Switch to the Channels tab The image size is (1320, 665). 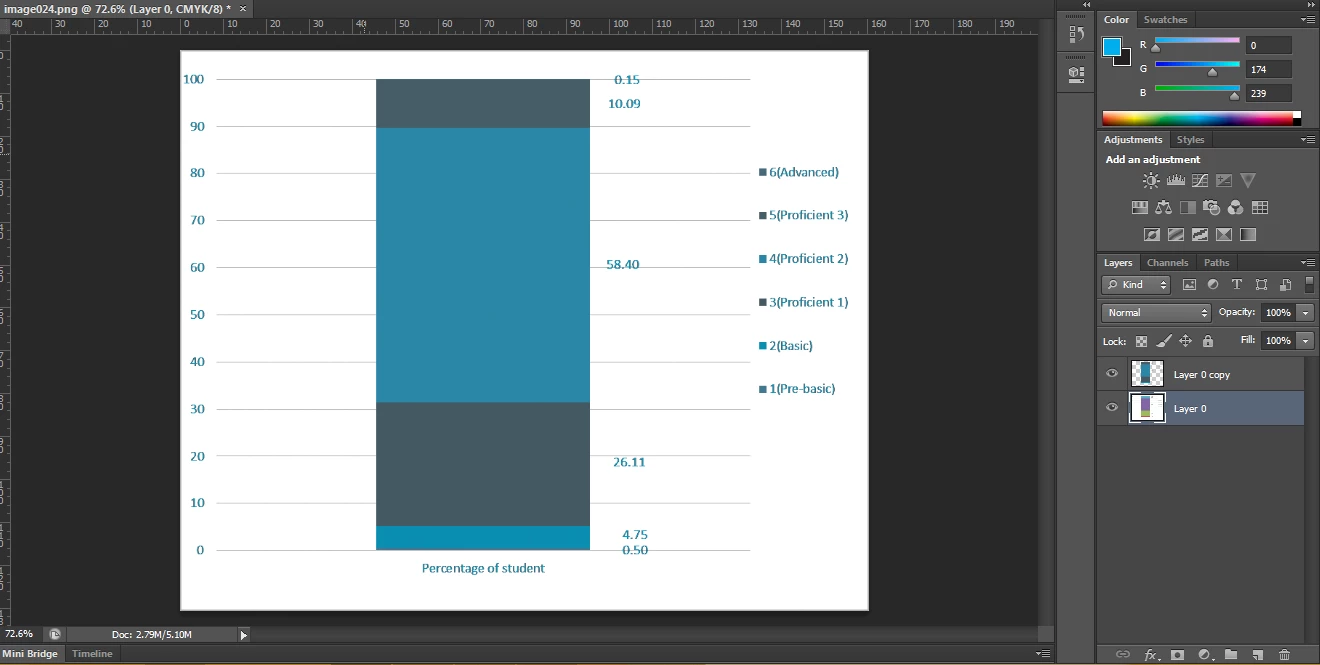[x=1167, y=263]
